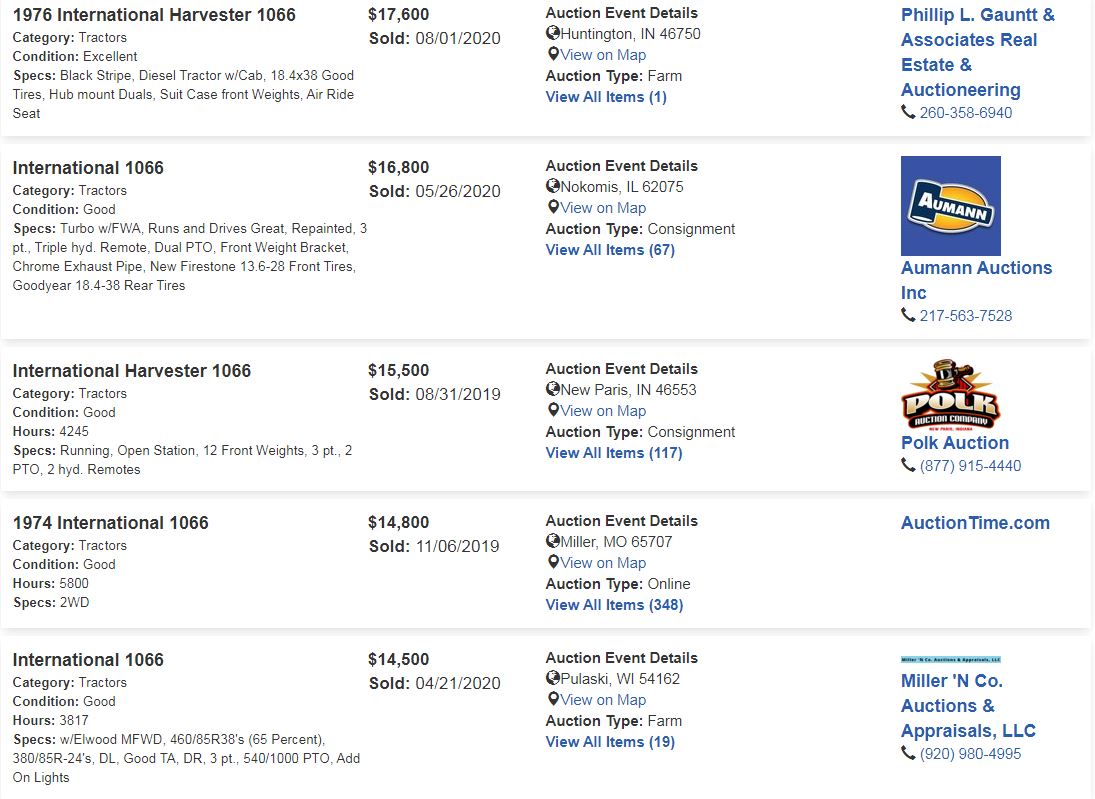Screen dimensions: 1095x799
Task: Click the phone icon next to 260-358-6940
Action: 908,112
